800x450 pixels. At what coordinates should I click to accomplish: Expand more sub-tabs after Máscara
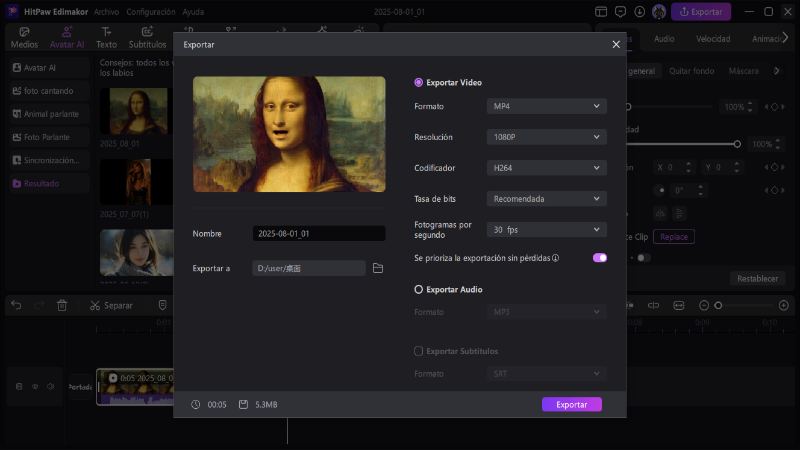pos(777,71)
